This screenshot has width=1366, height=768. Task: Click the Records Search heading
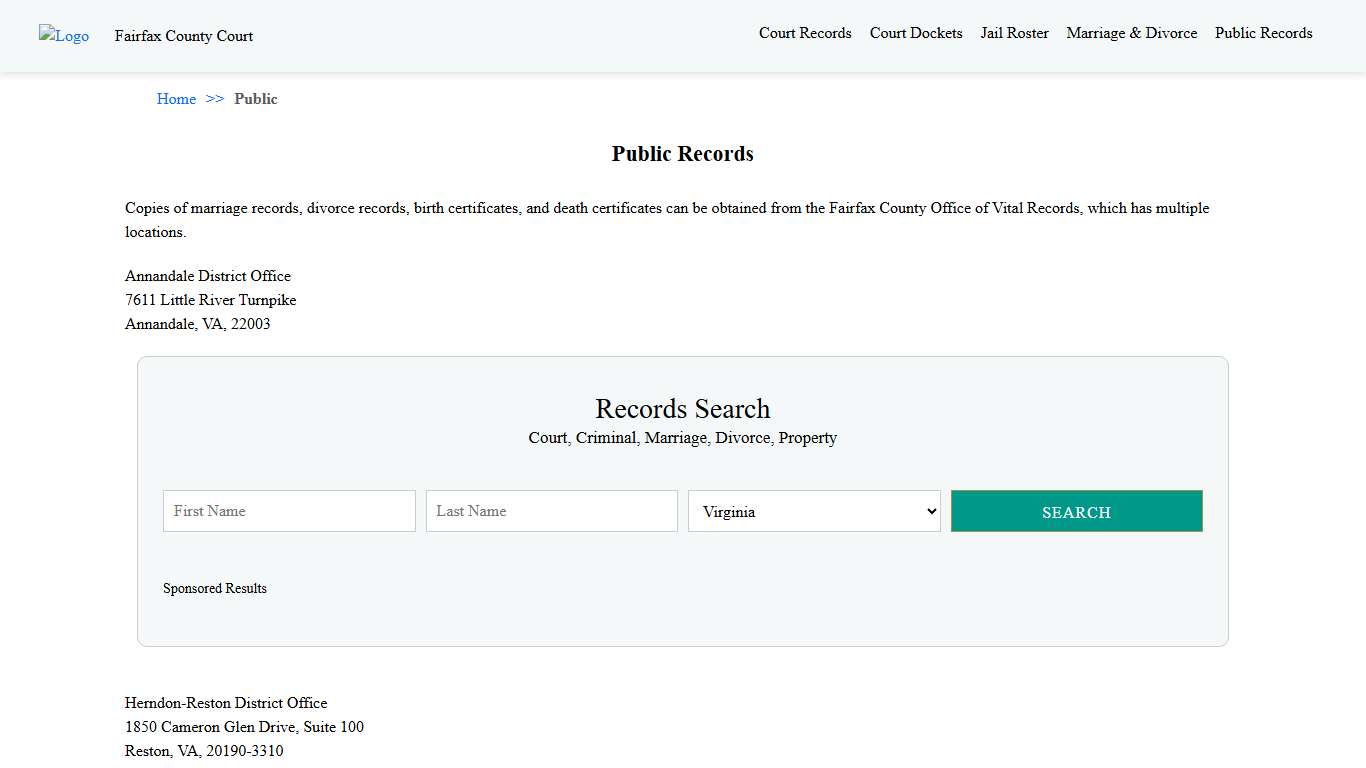[x=682, y=409]
